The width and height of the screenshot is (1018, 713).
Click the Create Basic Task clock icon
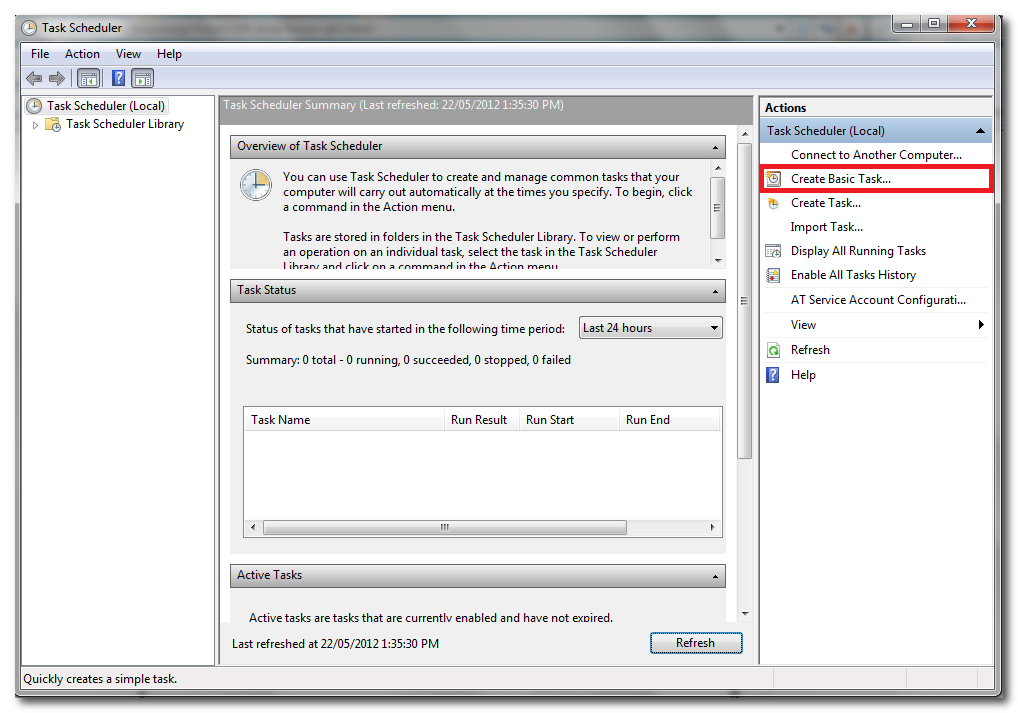[773, 179]
